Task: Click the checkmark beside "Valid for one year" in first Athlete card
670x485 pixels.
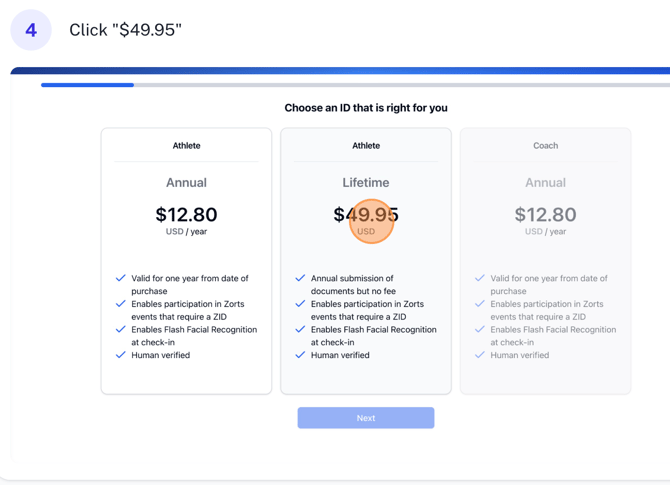Action: pyautogui.click(x=121, y=279)
